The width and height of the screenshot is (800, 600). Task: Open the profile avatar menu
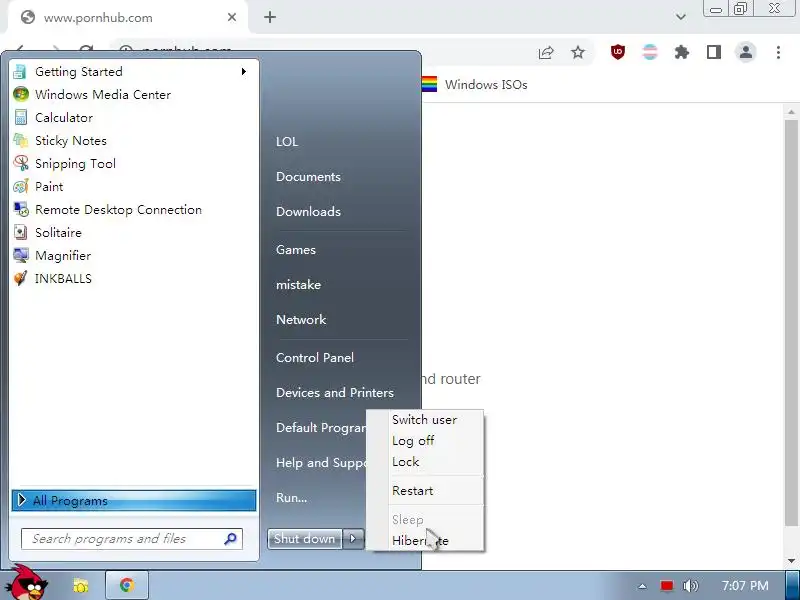point(745,52)
